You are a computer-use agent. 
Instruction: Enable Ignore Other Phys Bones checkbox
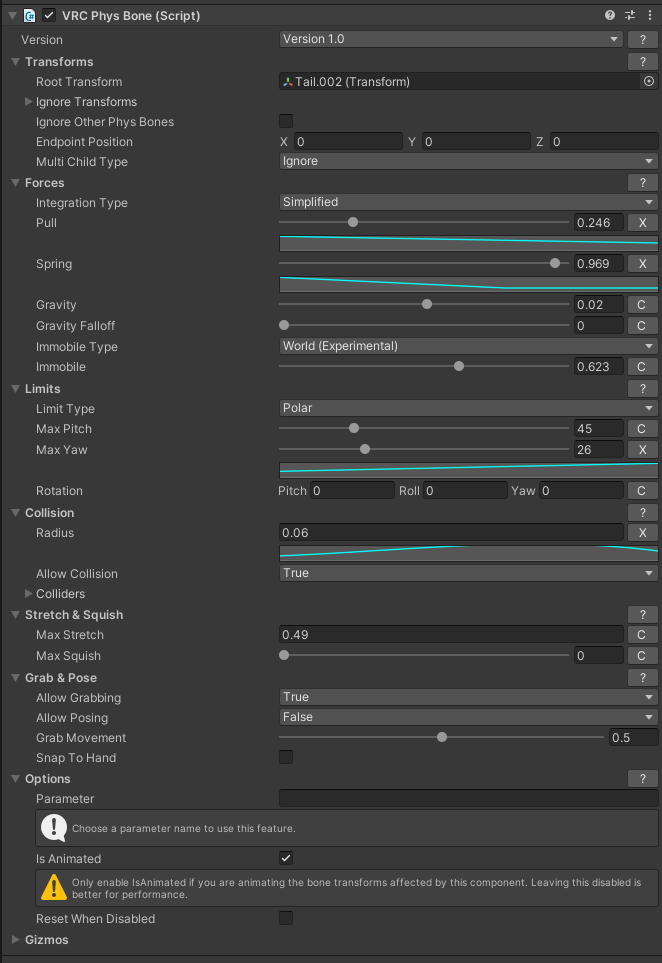286,121
